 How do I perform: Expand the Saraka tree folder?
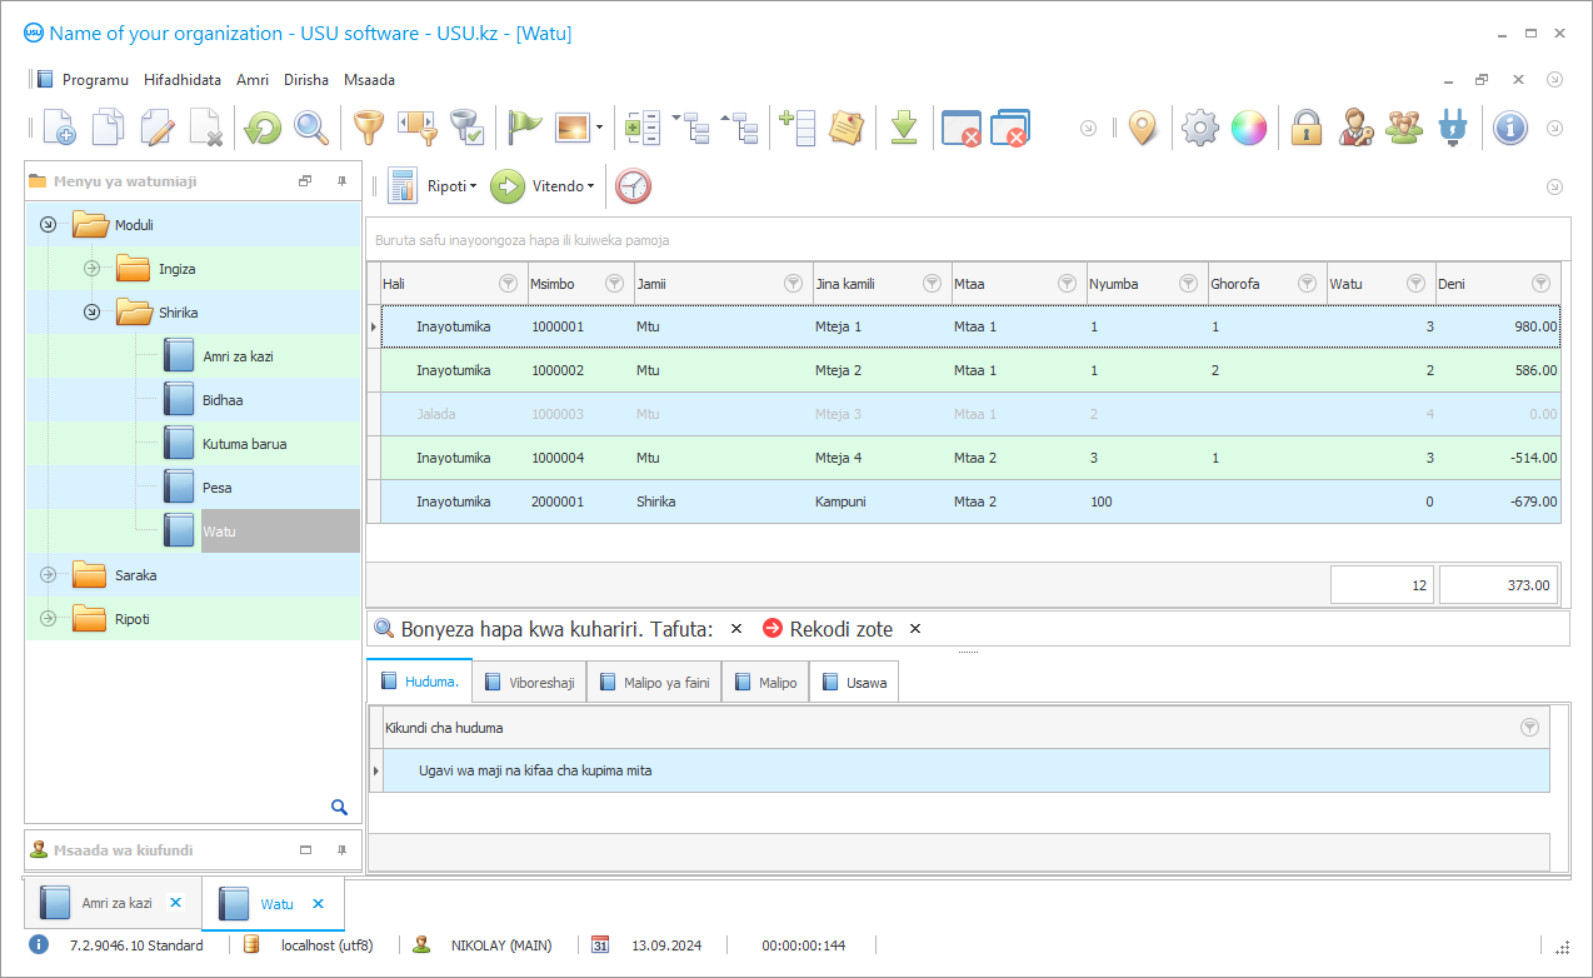[x=48, y=575]
